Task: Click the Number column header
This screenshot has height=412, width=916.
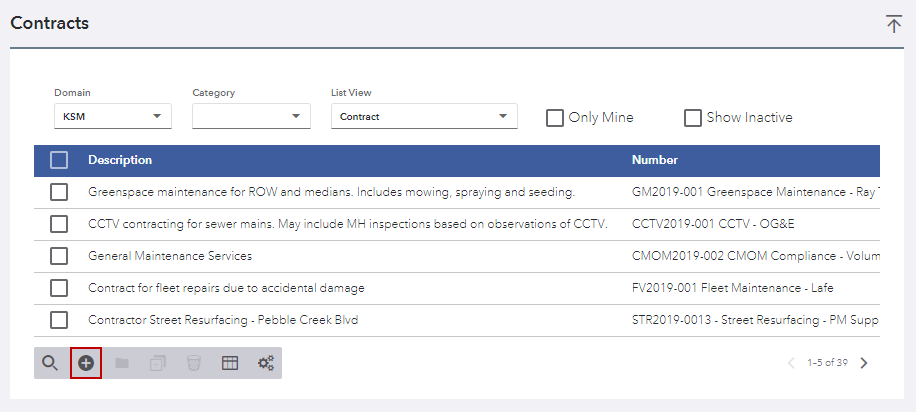Action: [x=655, y=160]
